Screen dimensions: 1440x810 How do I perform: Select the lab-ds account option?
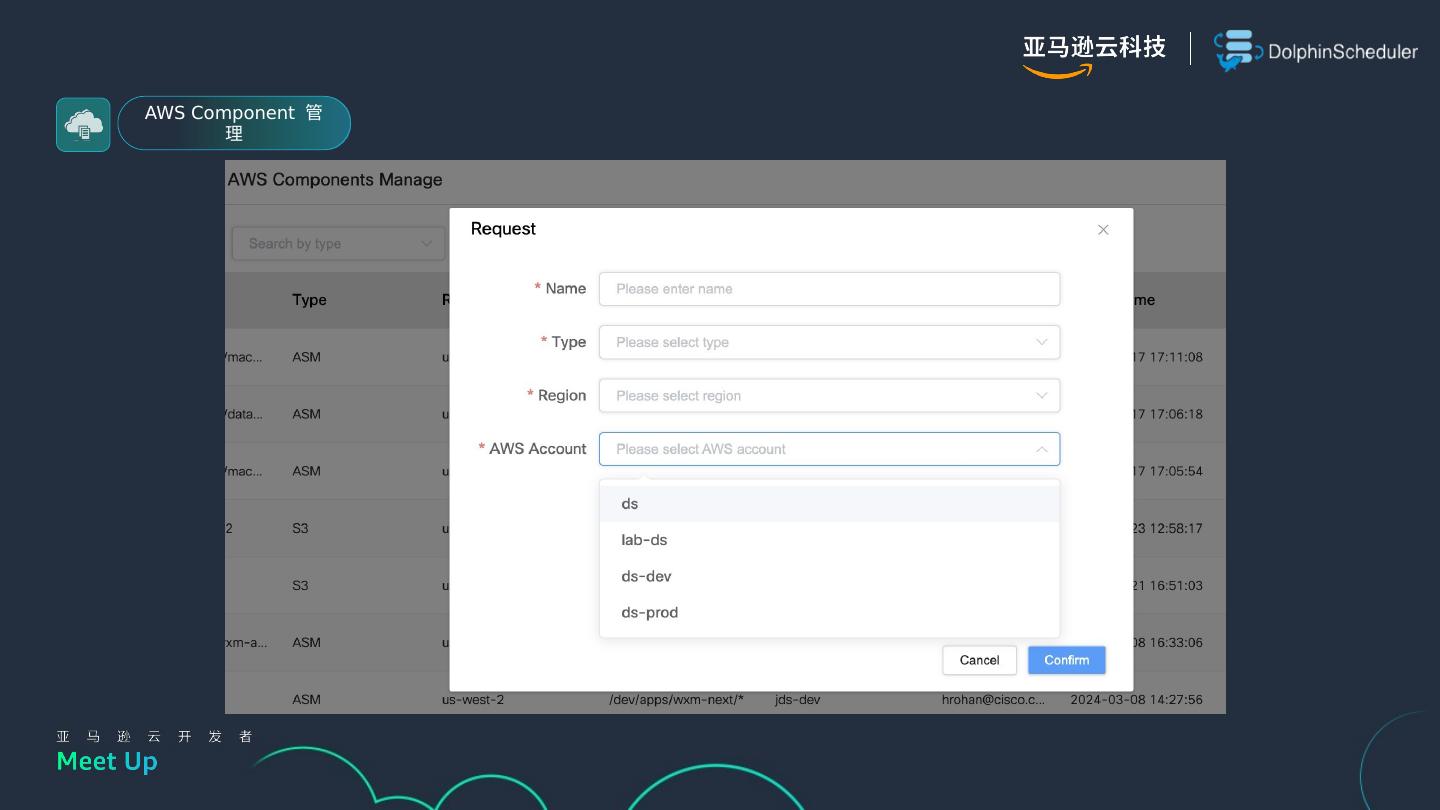point(829,540)
